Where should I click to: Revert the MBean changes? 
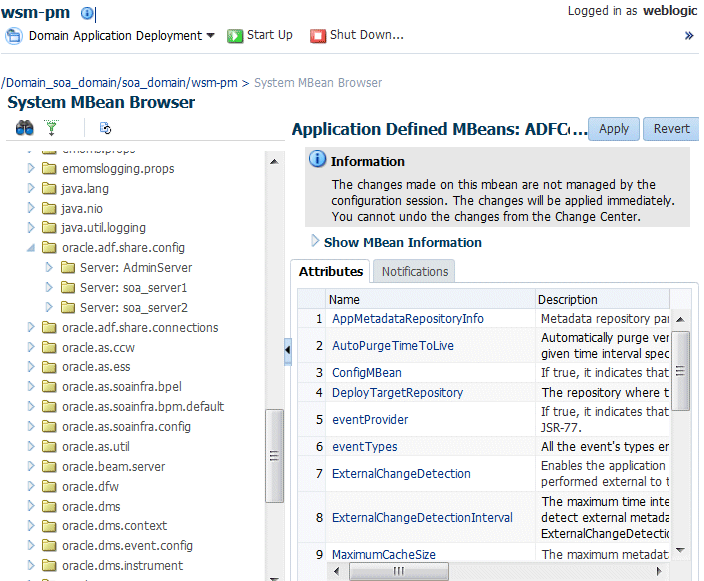[671, 129]
